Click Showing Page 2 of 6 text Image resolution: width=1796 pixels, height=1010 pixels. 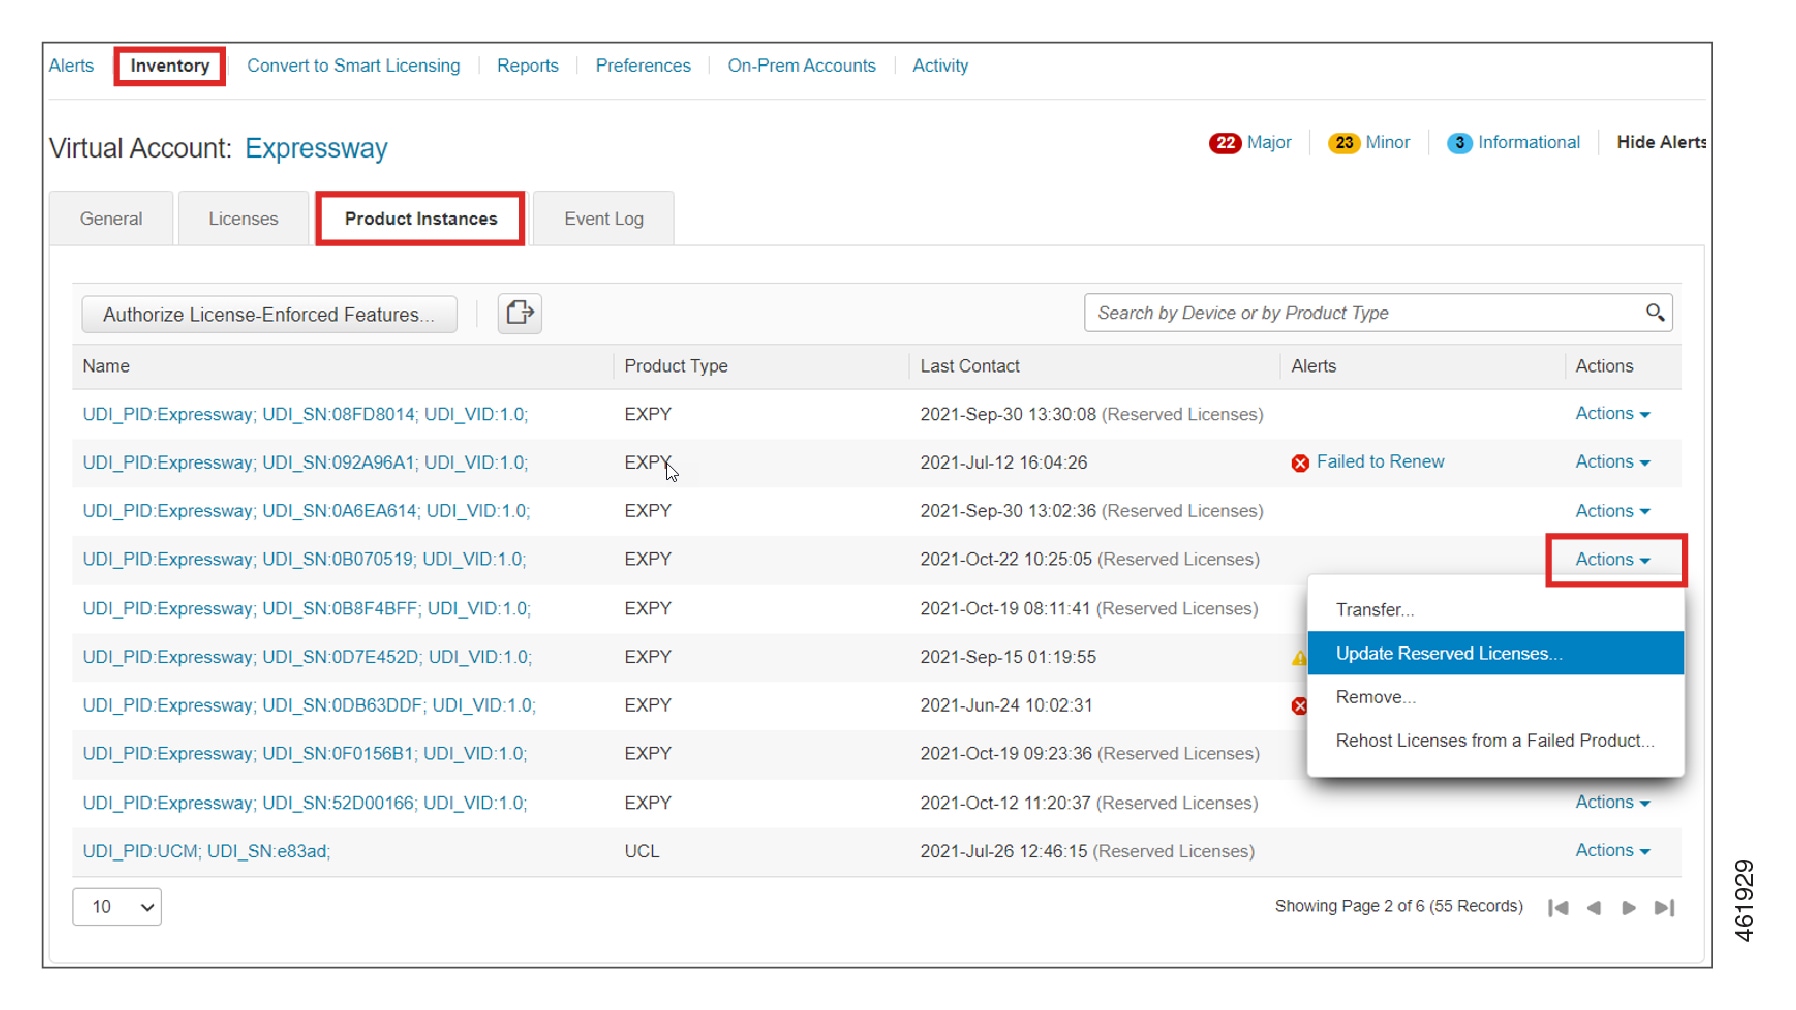[x=1398, y=906]
